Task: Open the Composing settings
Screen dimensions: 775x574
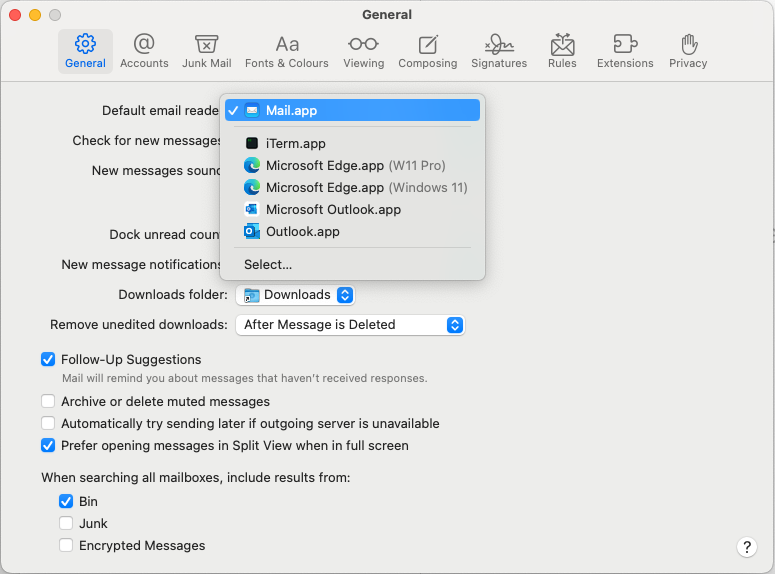Action: tap(428, 51)
